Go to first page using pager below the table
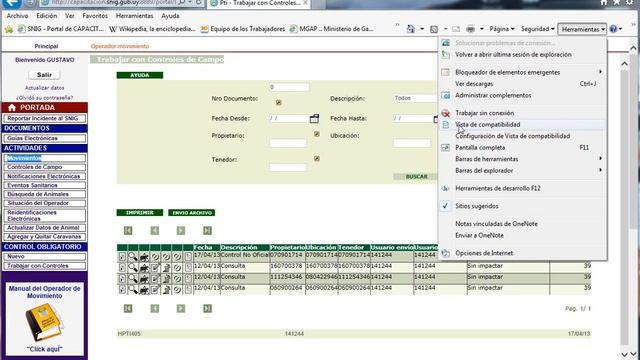640x360 pixels. tap(128, 308)
